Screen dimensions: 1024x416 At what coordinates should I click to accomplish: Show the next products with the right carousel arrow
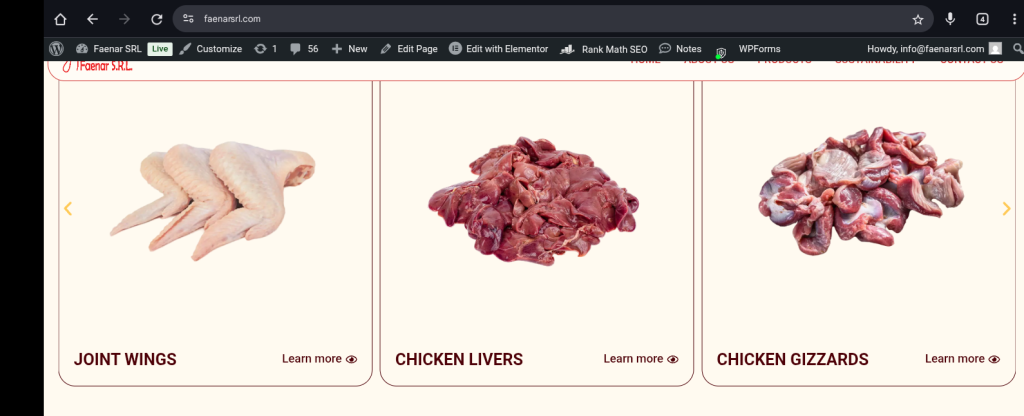click(1006, 208)
